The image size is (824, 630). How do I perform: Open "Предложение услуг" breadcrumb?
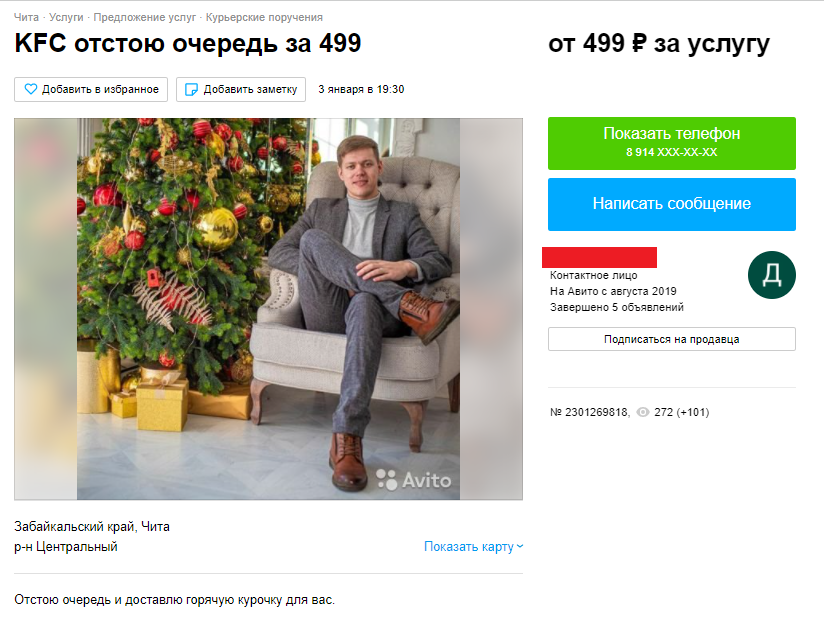(x=145, y=17)
